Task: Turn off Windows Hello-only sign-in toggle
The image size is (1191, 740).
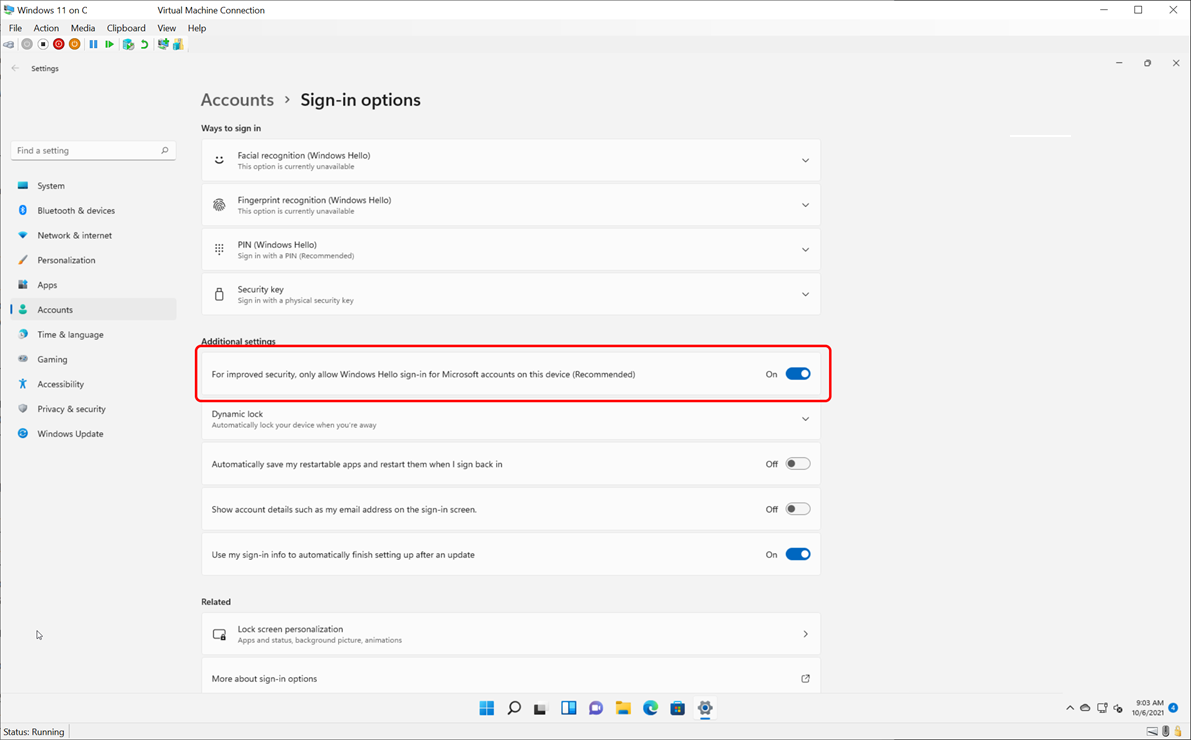Action: [797, 374]
